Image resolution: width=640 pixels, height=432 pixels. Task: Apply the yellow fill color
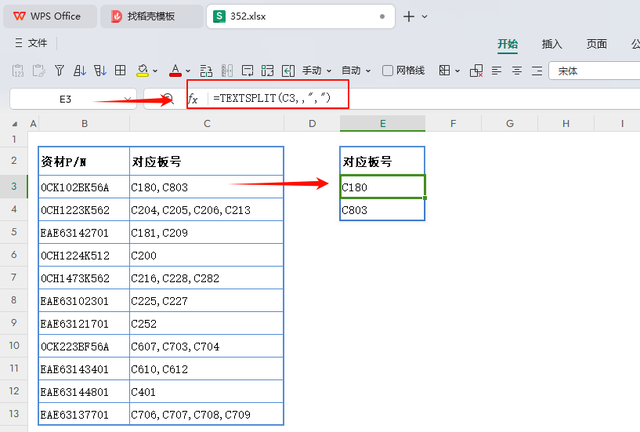[142, 71]
